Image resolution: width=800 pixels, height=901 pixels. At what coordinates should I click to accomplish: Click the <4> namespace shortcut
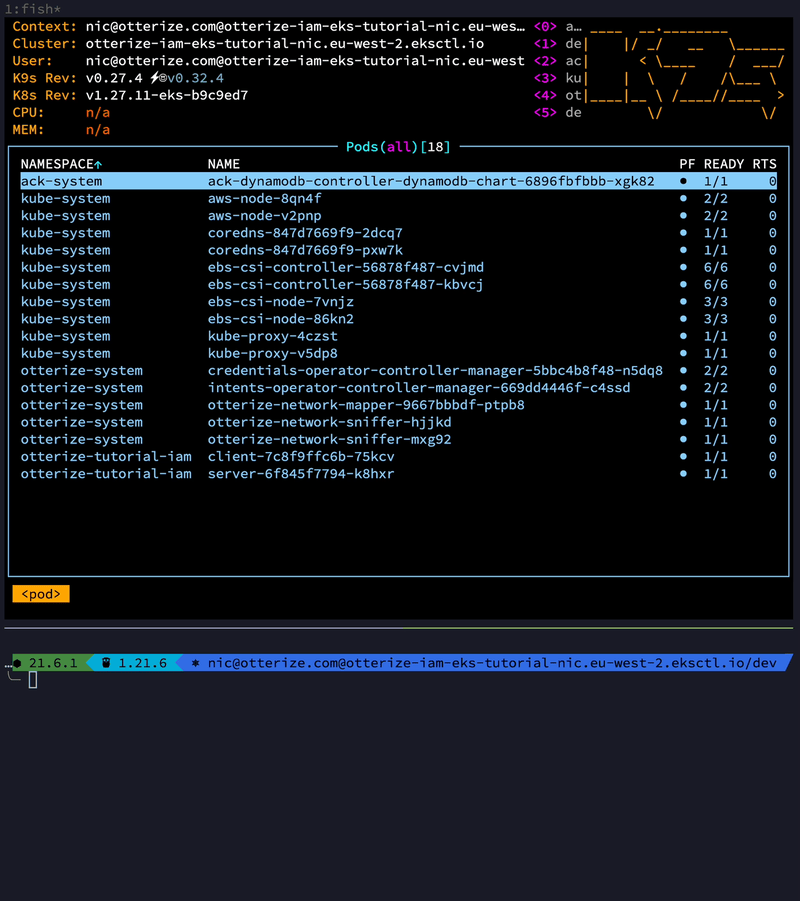pyautogui.click(x=545, y=95)
